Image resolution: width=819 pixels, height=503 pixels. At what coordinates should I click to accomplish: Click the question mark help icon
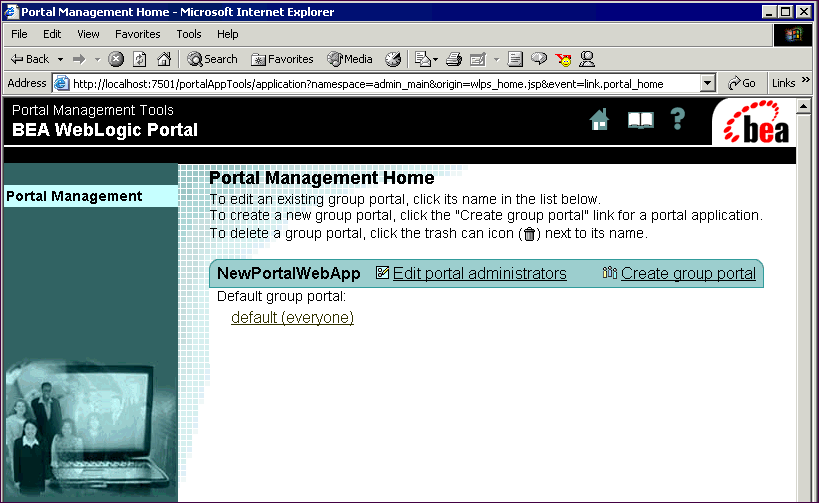(x=678, y=119)
